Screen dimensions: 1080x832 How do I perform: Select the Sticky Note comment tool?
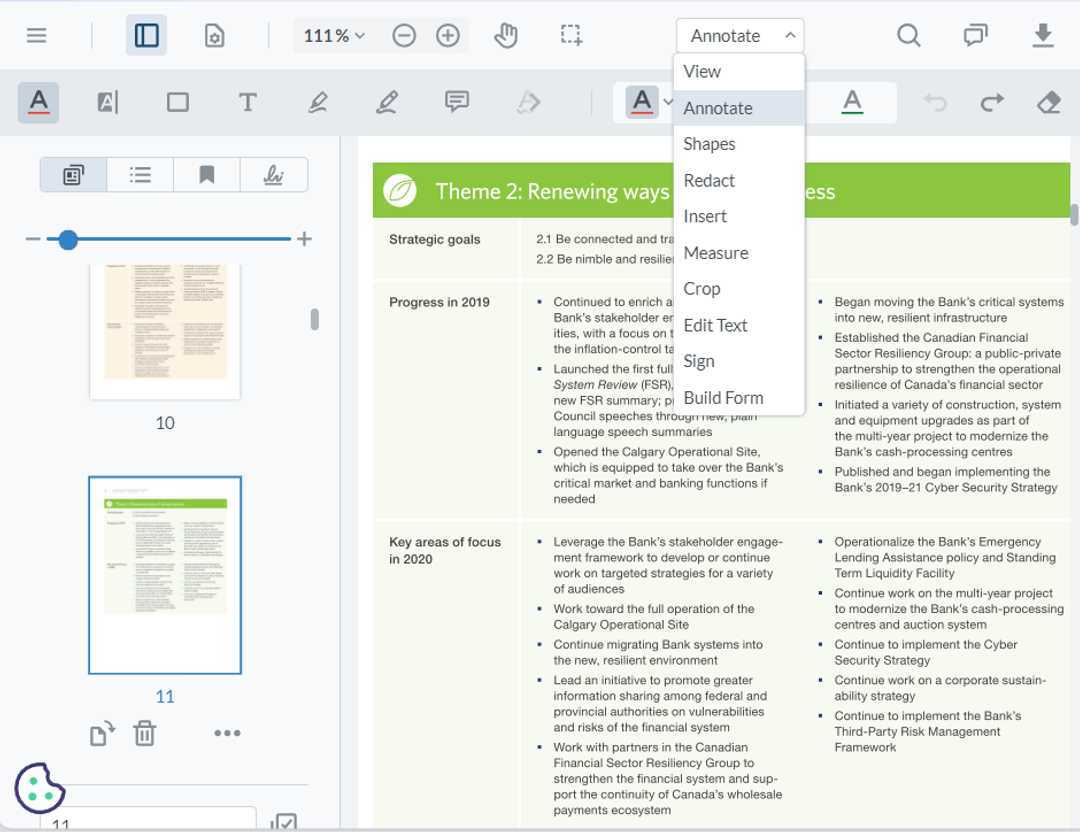point(455,101)
